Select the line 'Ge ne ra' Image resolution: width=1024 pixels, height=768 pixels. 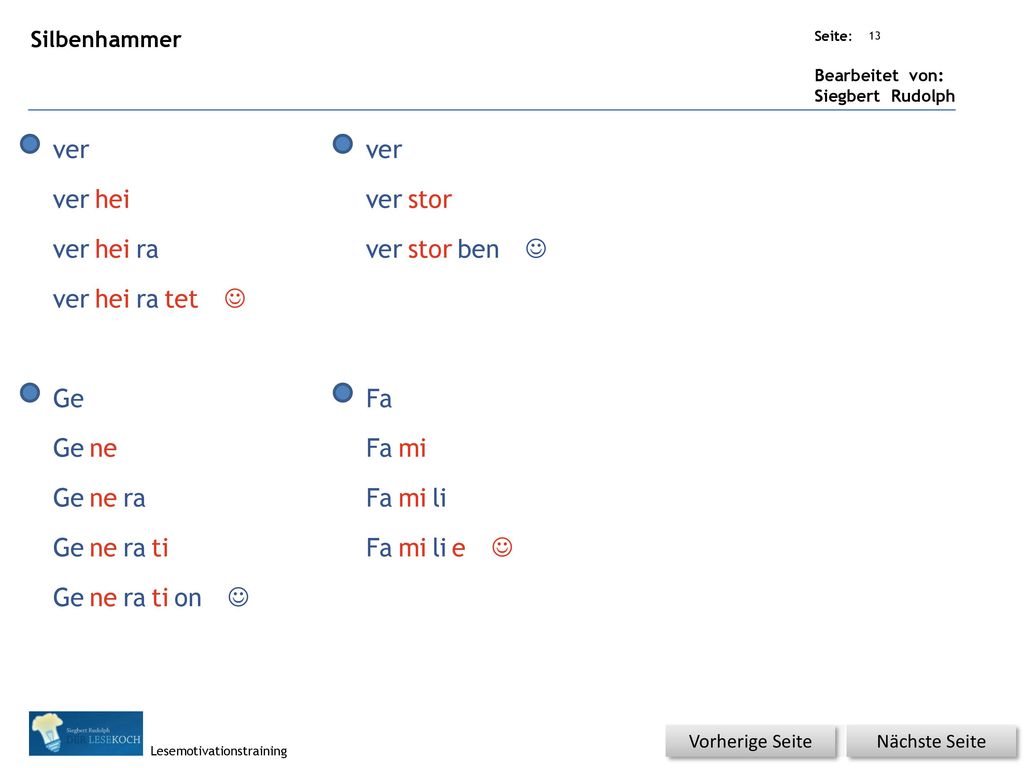[99, 498]
